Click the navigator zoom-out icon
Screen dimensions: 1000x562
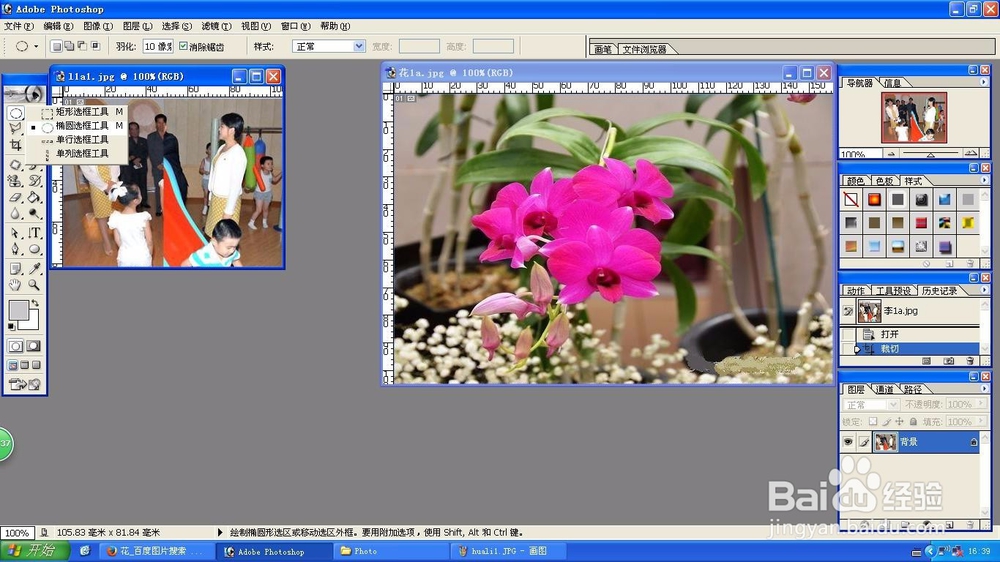(x=891, y=154)
